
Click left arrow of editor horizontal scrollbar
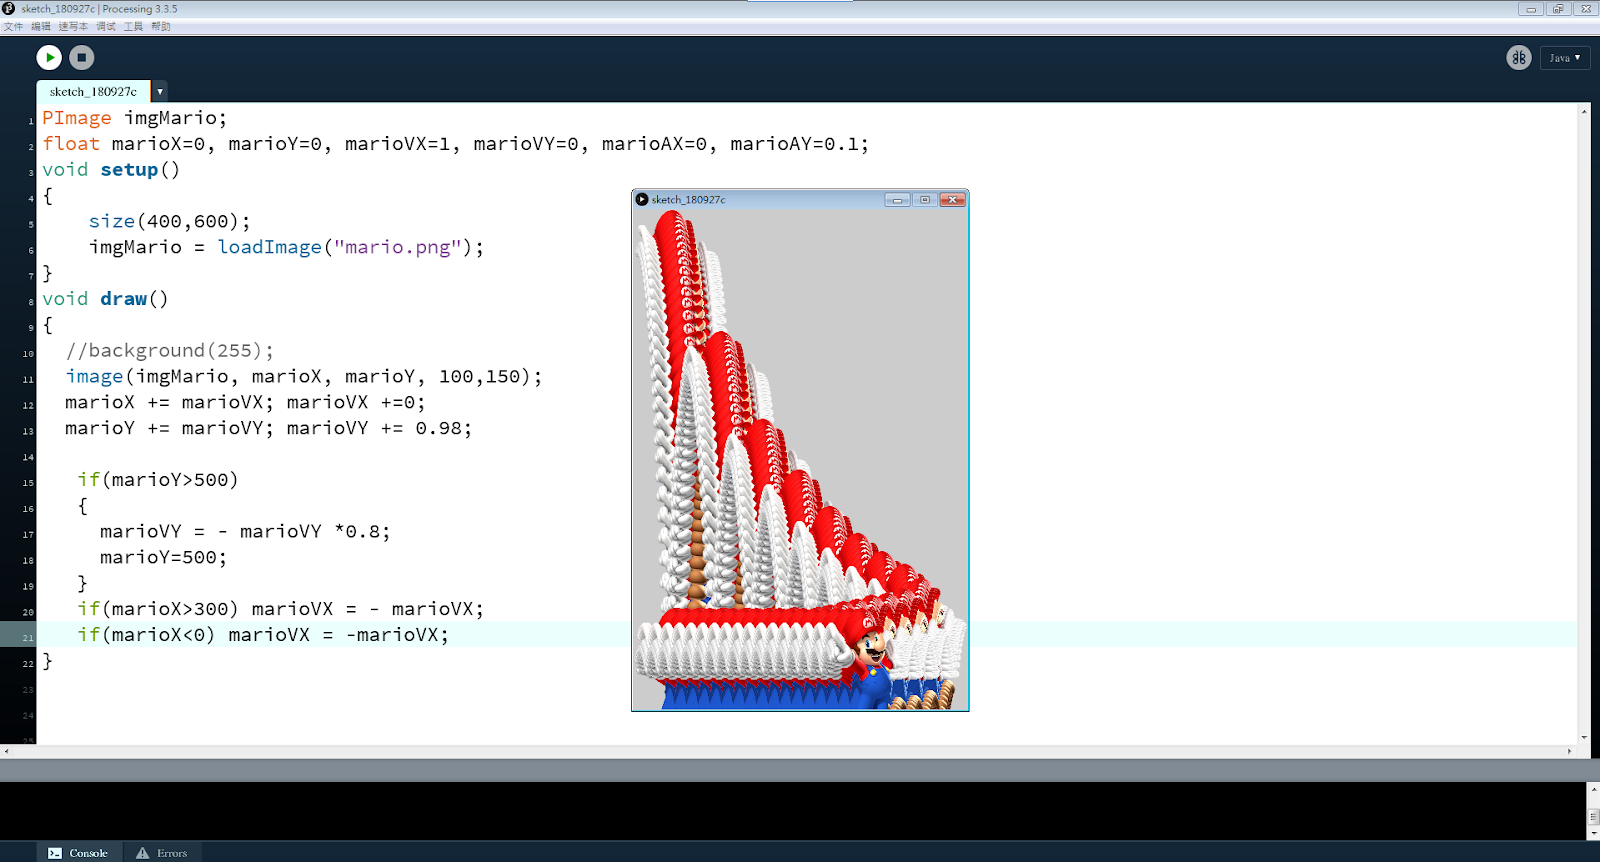pos(6,751)
